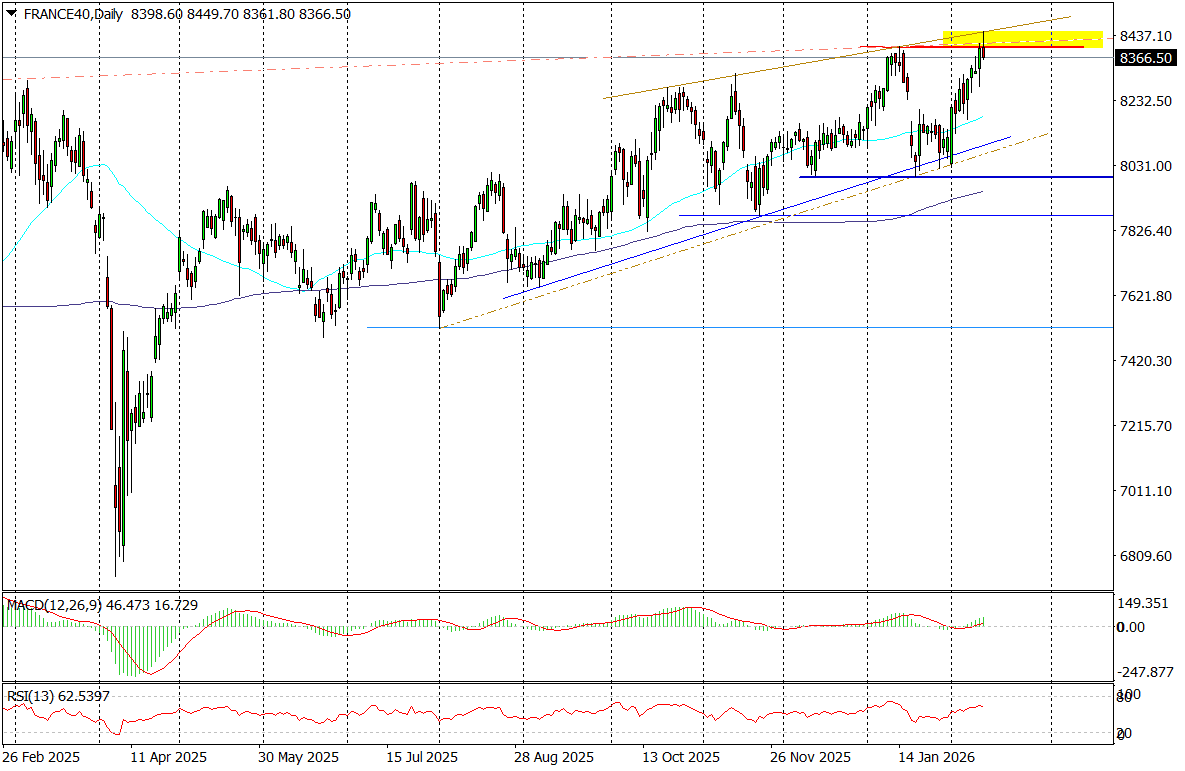Image resolution: width=1185 pixels, height=771 pixels.
Task: Click the current price label 8366.50
Action: click(1146, 59)
